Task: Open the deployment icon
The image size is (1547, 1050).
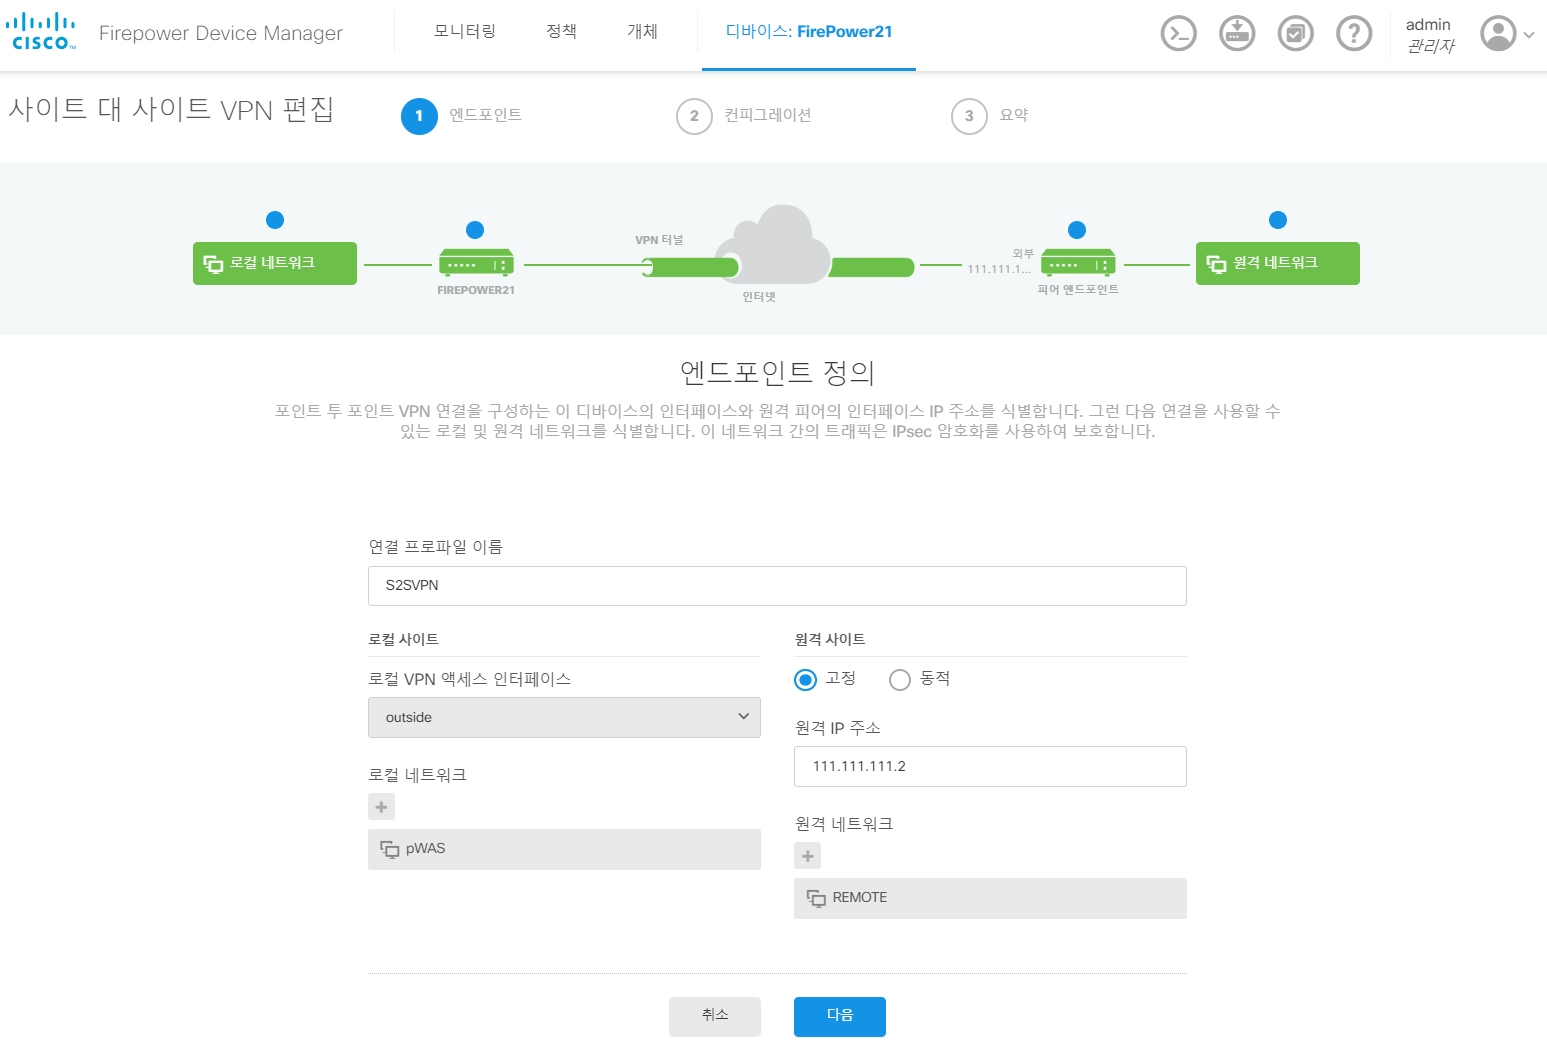Action: coord(1237,33)
